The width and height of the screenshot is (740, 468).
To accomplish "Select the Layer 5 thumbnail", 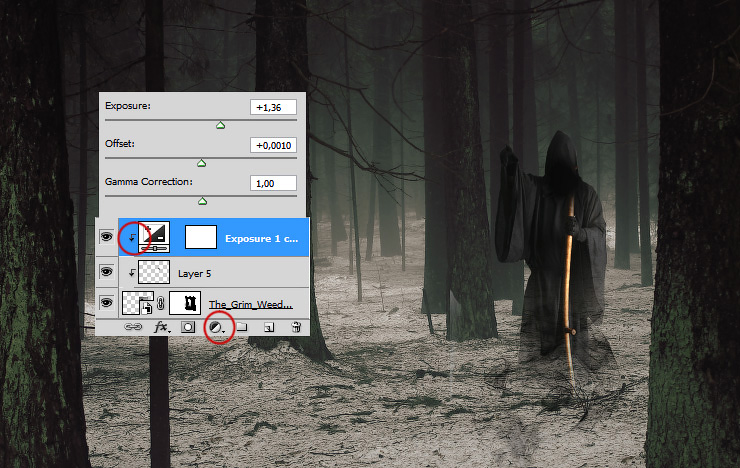I will coord(154,272).
